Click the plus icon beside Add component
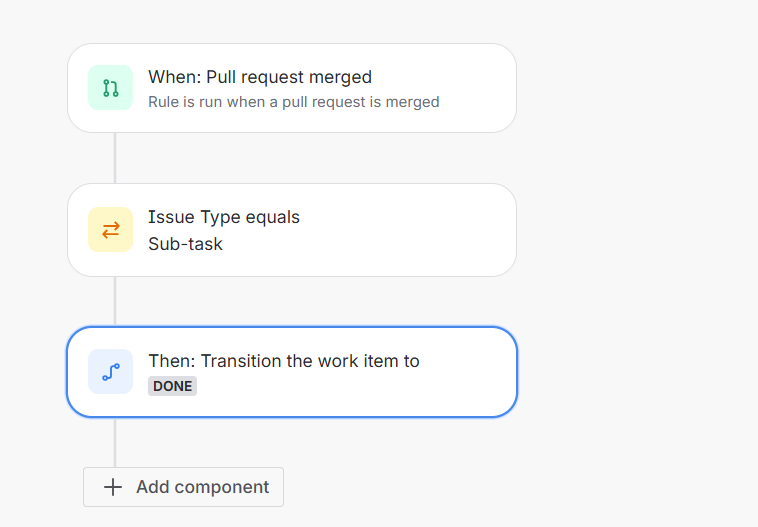 [x=114, y=487]
